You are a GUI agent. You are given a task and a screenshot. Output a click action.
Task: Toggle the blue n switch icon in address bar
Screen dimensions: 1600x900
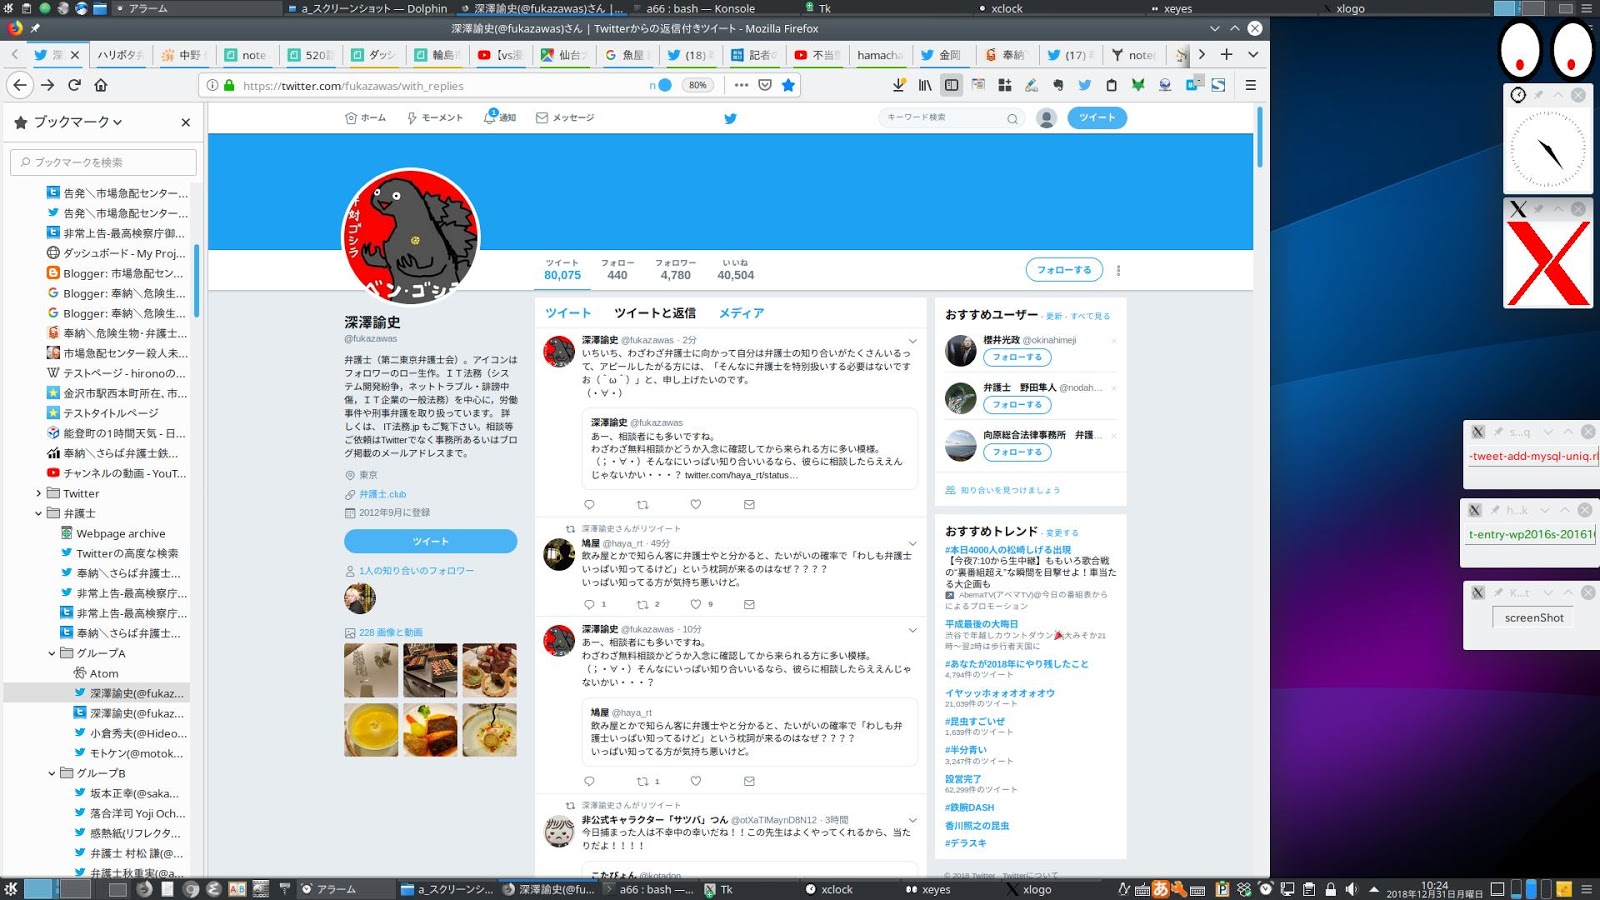tap(660, 85)
